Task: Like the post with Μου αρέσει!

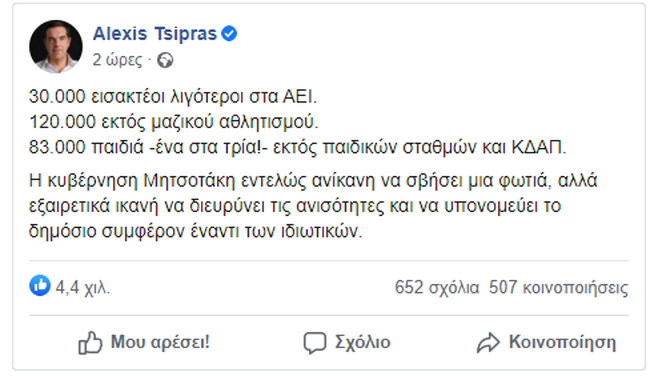Action: 144,342
